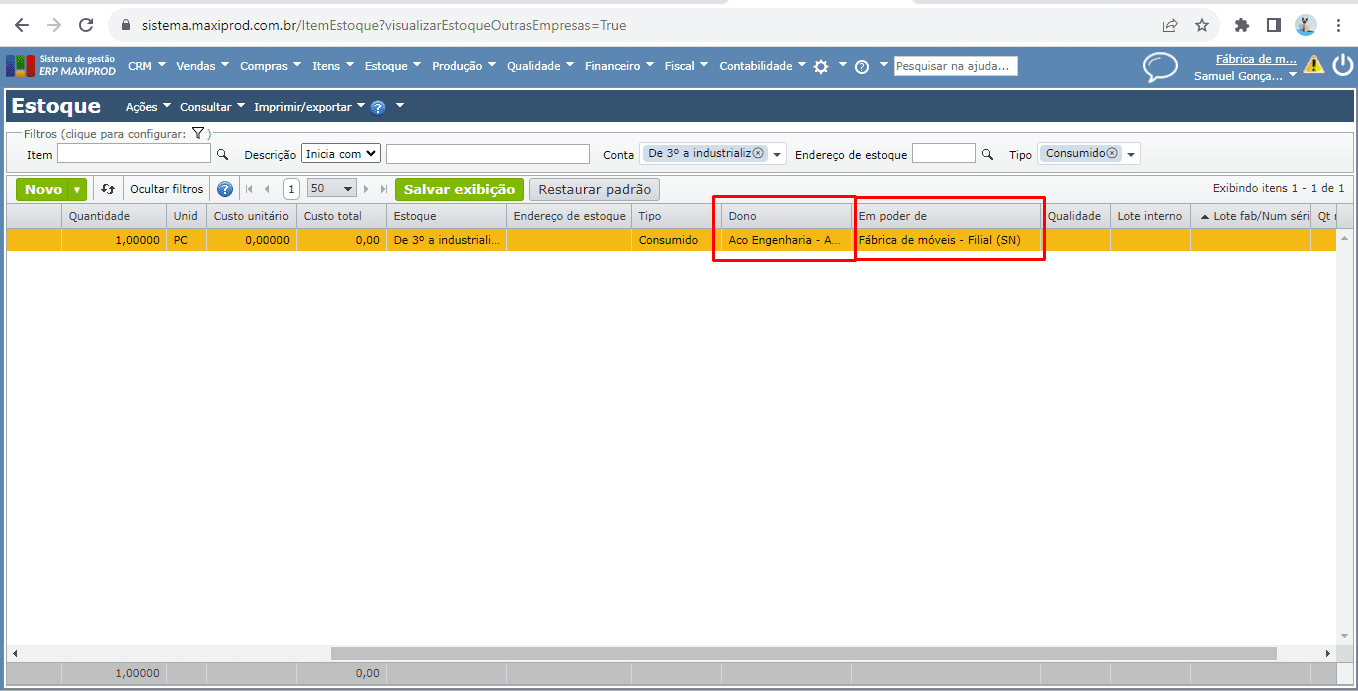Expand the Ações dropdown
This screenshot has width=1358, height=691.
(148, 107)
